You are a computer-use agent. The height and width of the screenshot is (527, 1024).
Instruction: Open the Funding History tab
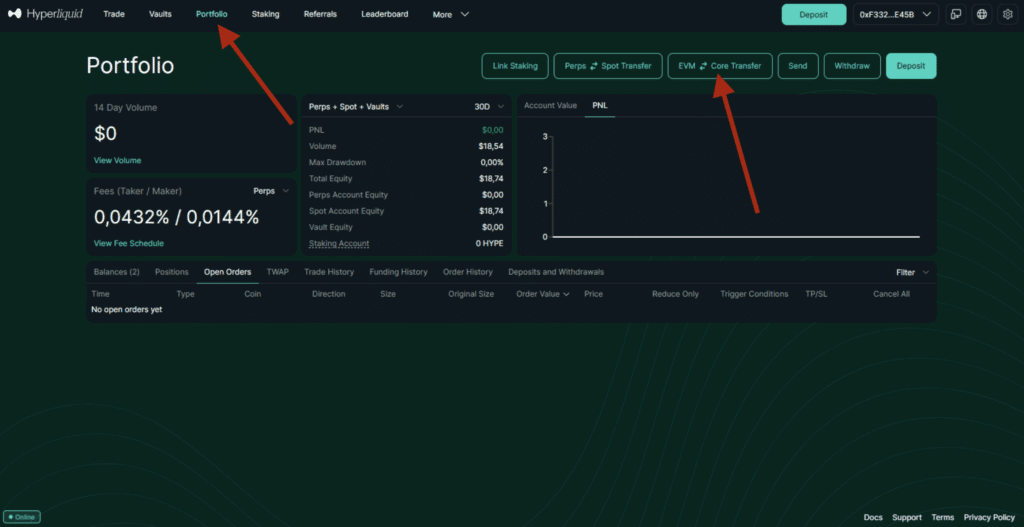(x=398, y=272)
